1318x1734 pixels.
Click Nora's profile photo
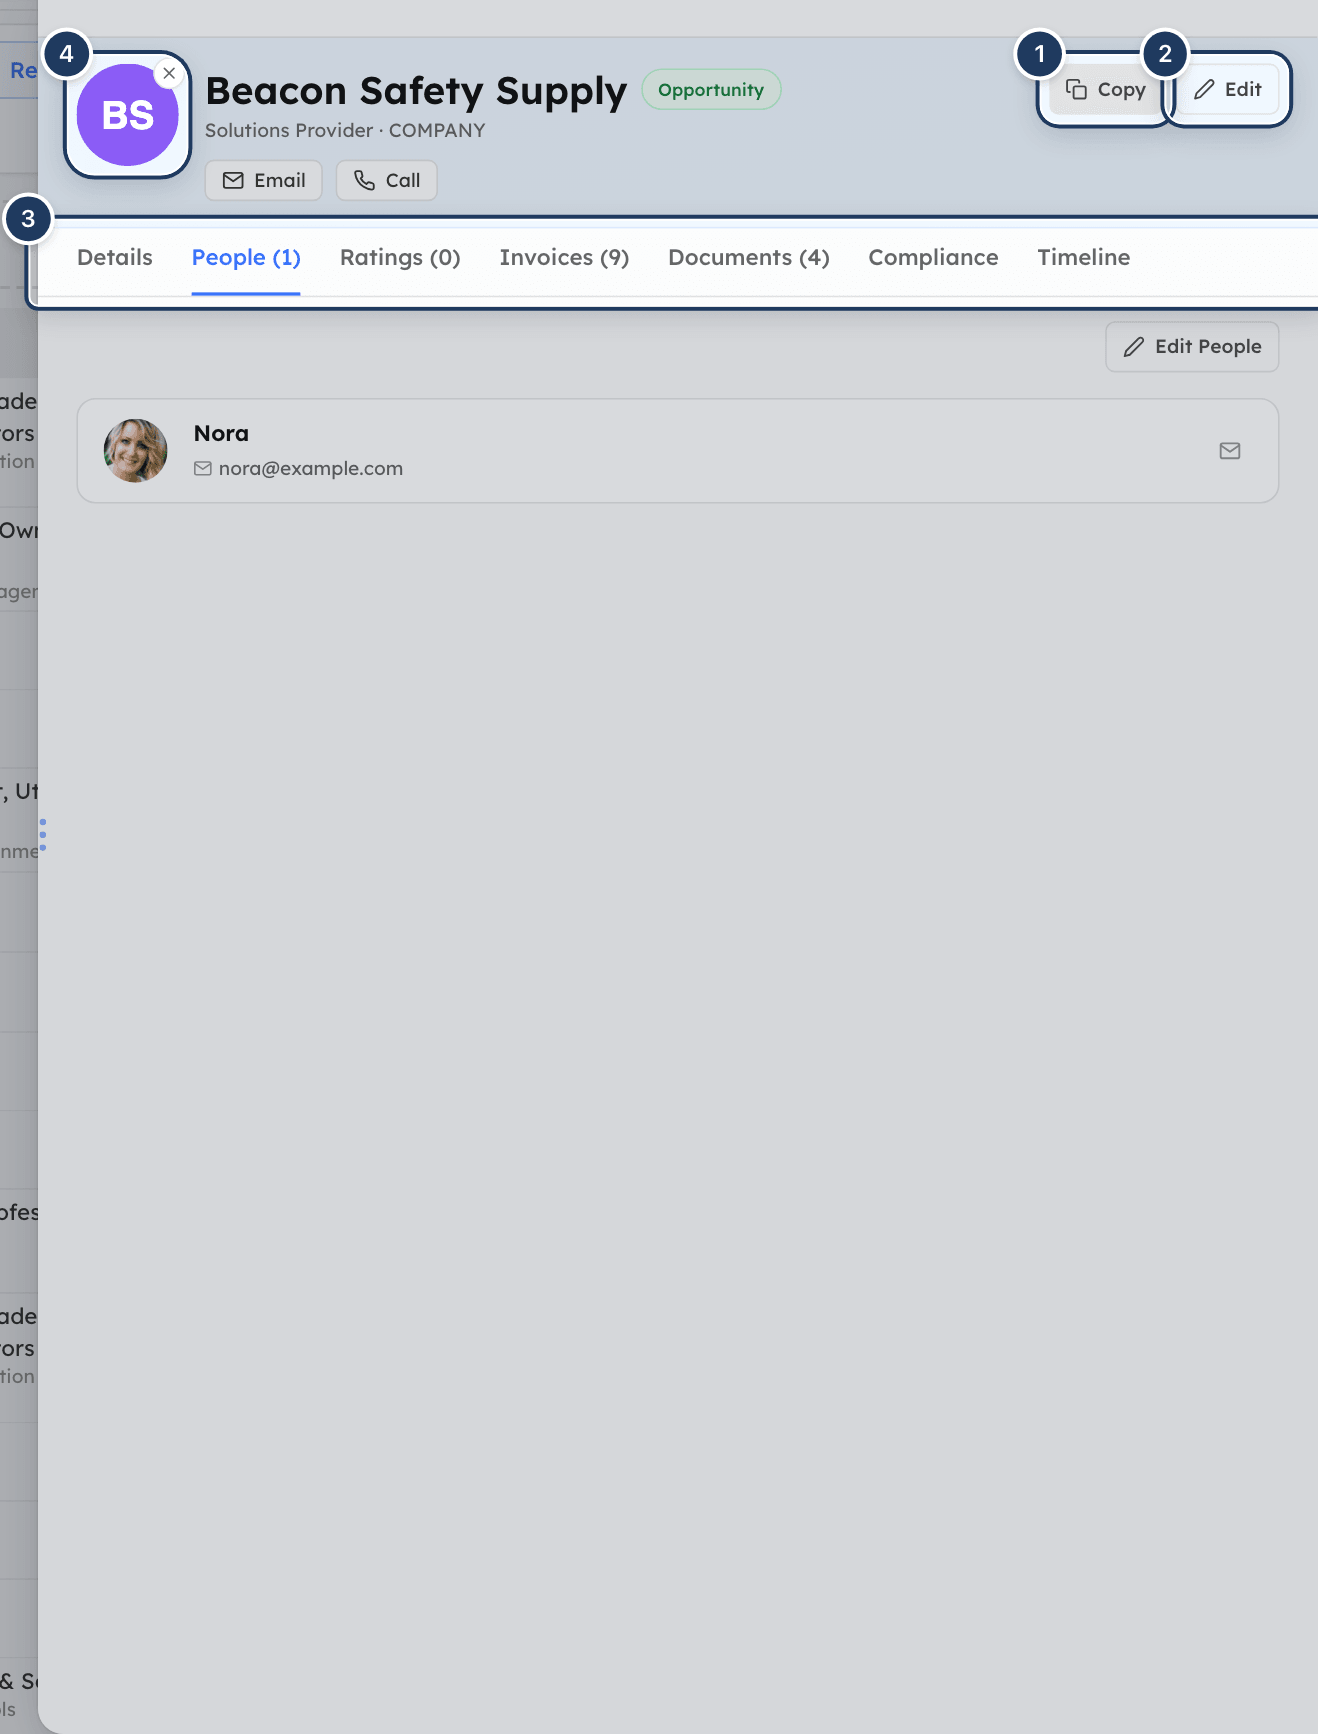pyautogui.click(x=136, y=451)
